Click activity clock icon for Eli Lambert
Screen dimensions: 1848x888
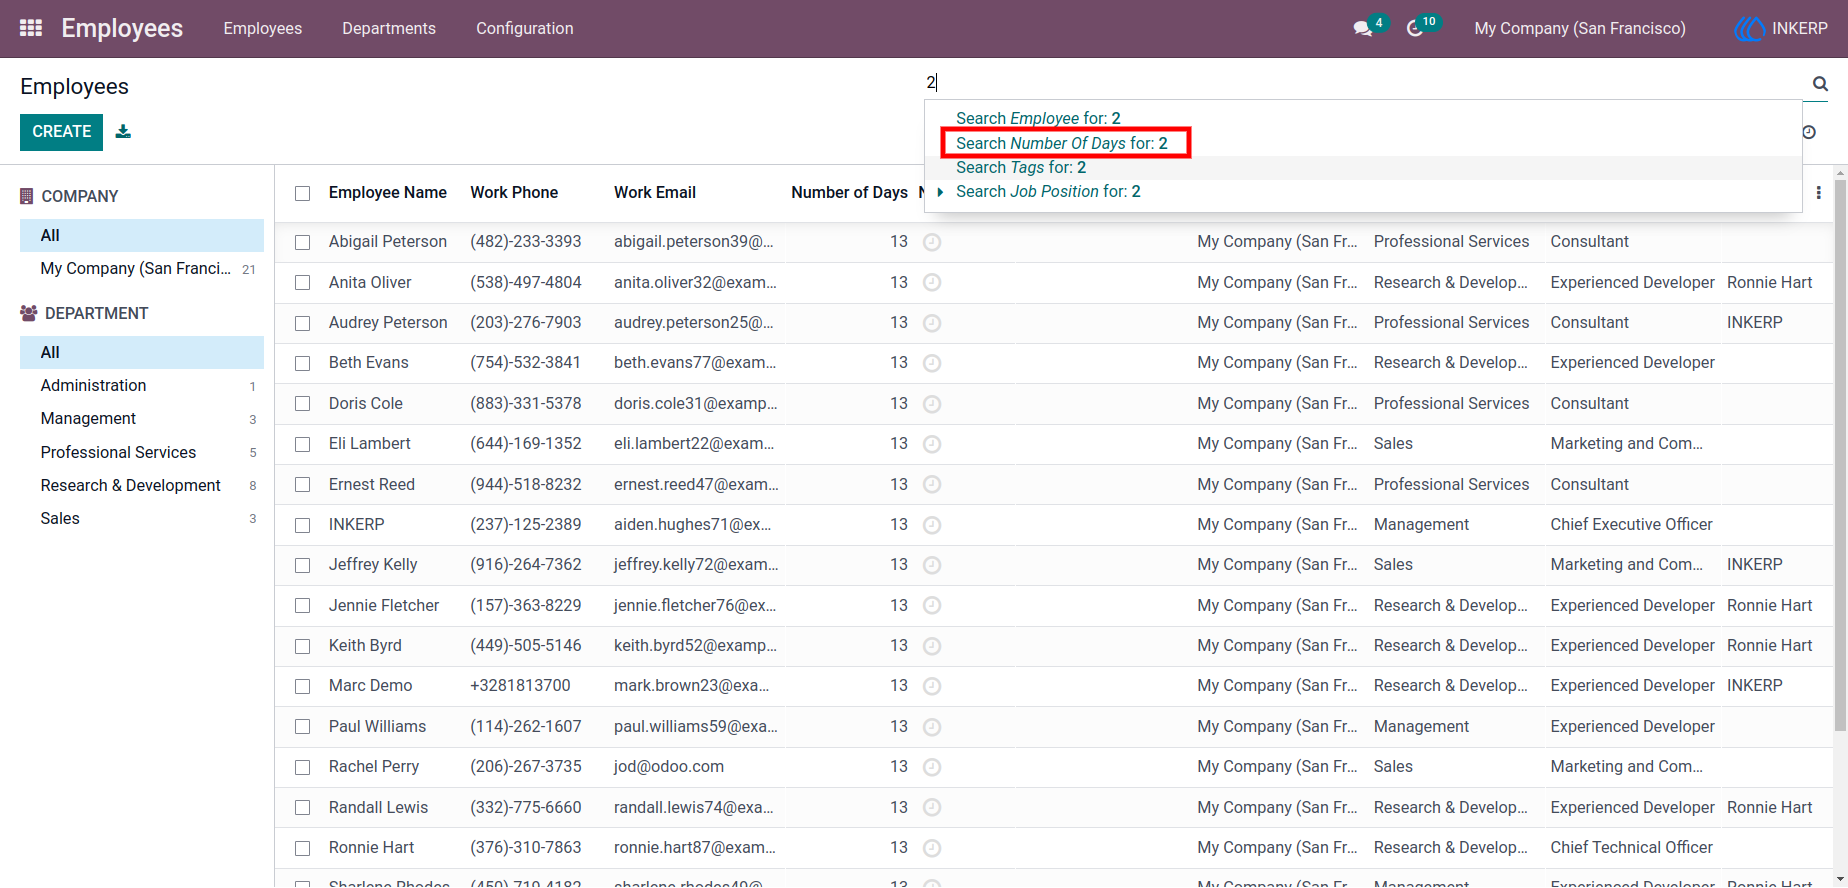point(932,444)
